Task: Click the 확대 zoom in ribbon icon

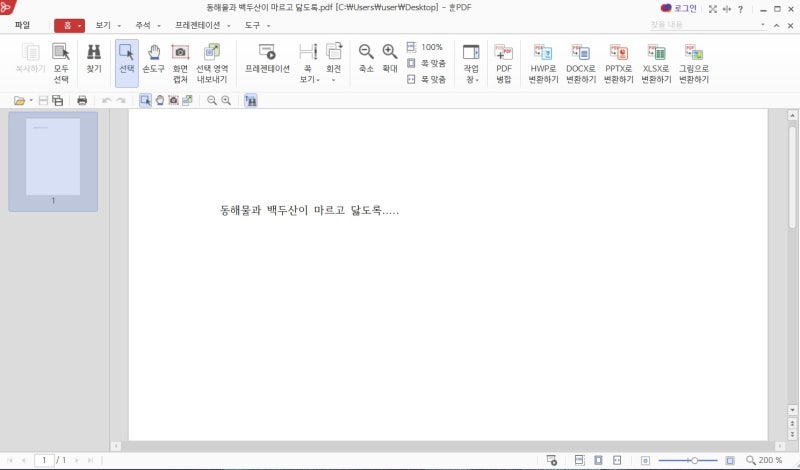Action: coord(390,58)
